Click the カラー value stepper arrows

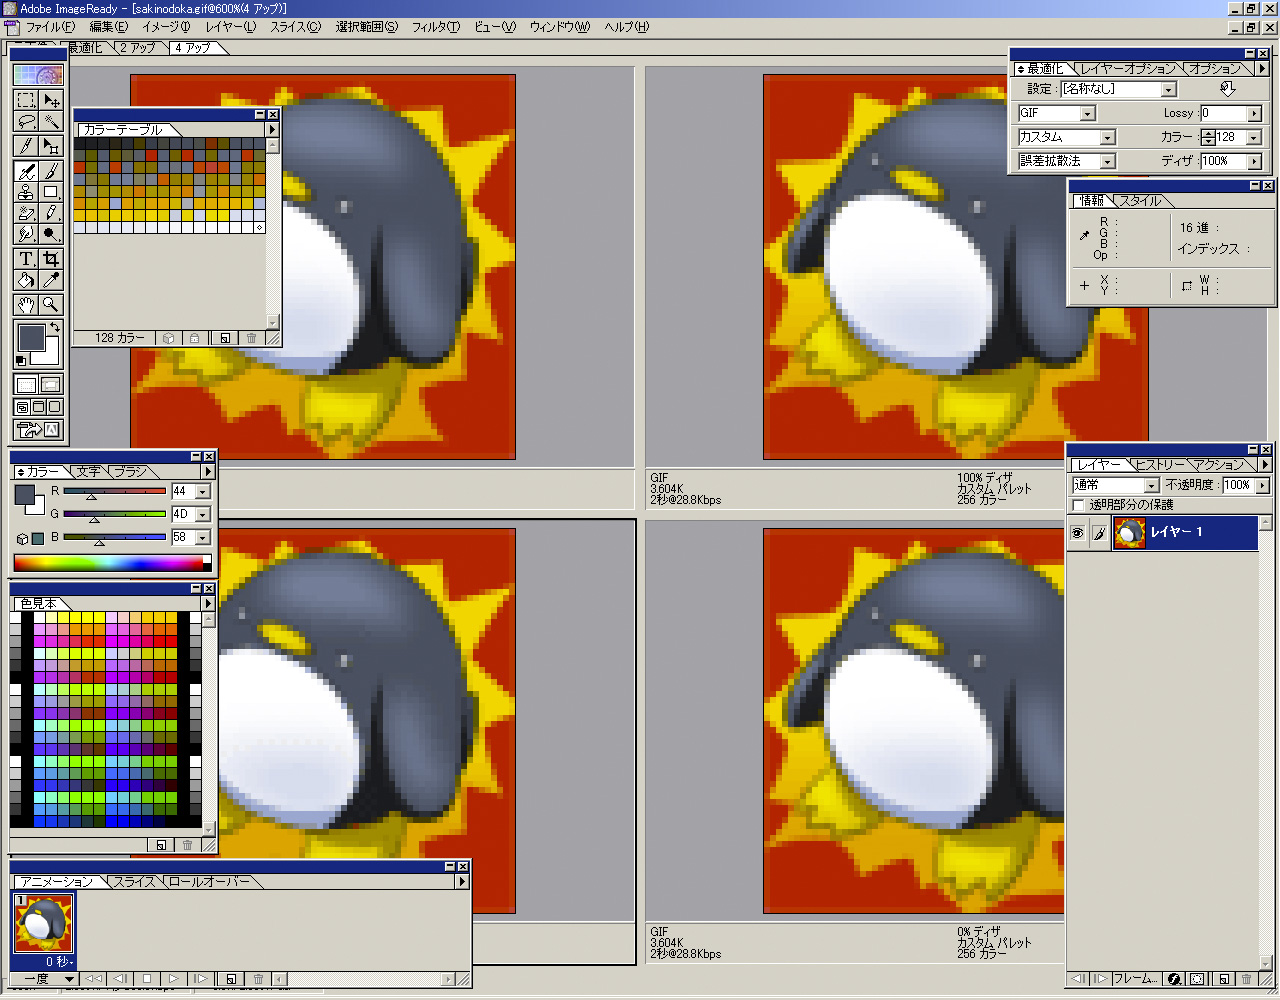click(1208, 137)
